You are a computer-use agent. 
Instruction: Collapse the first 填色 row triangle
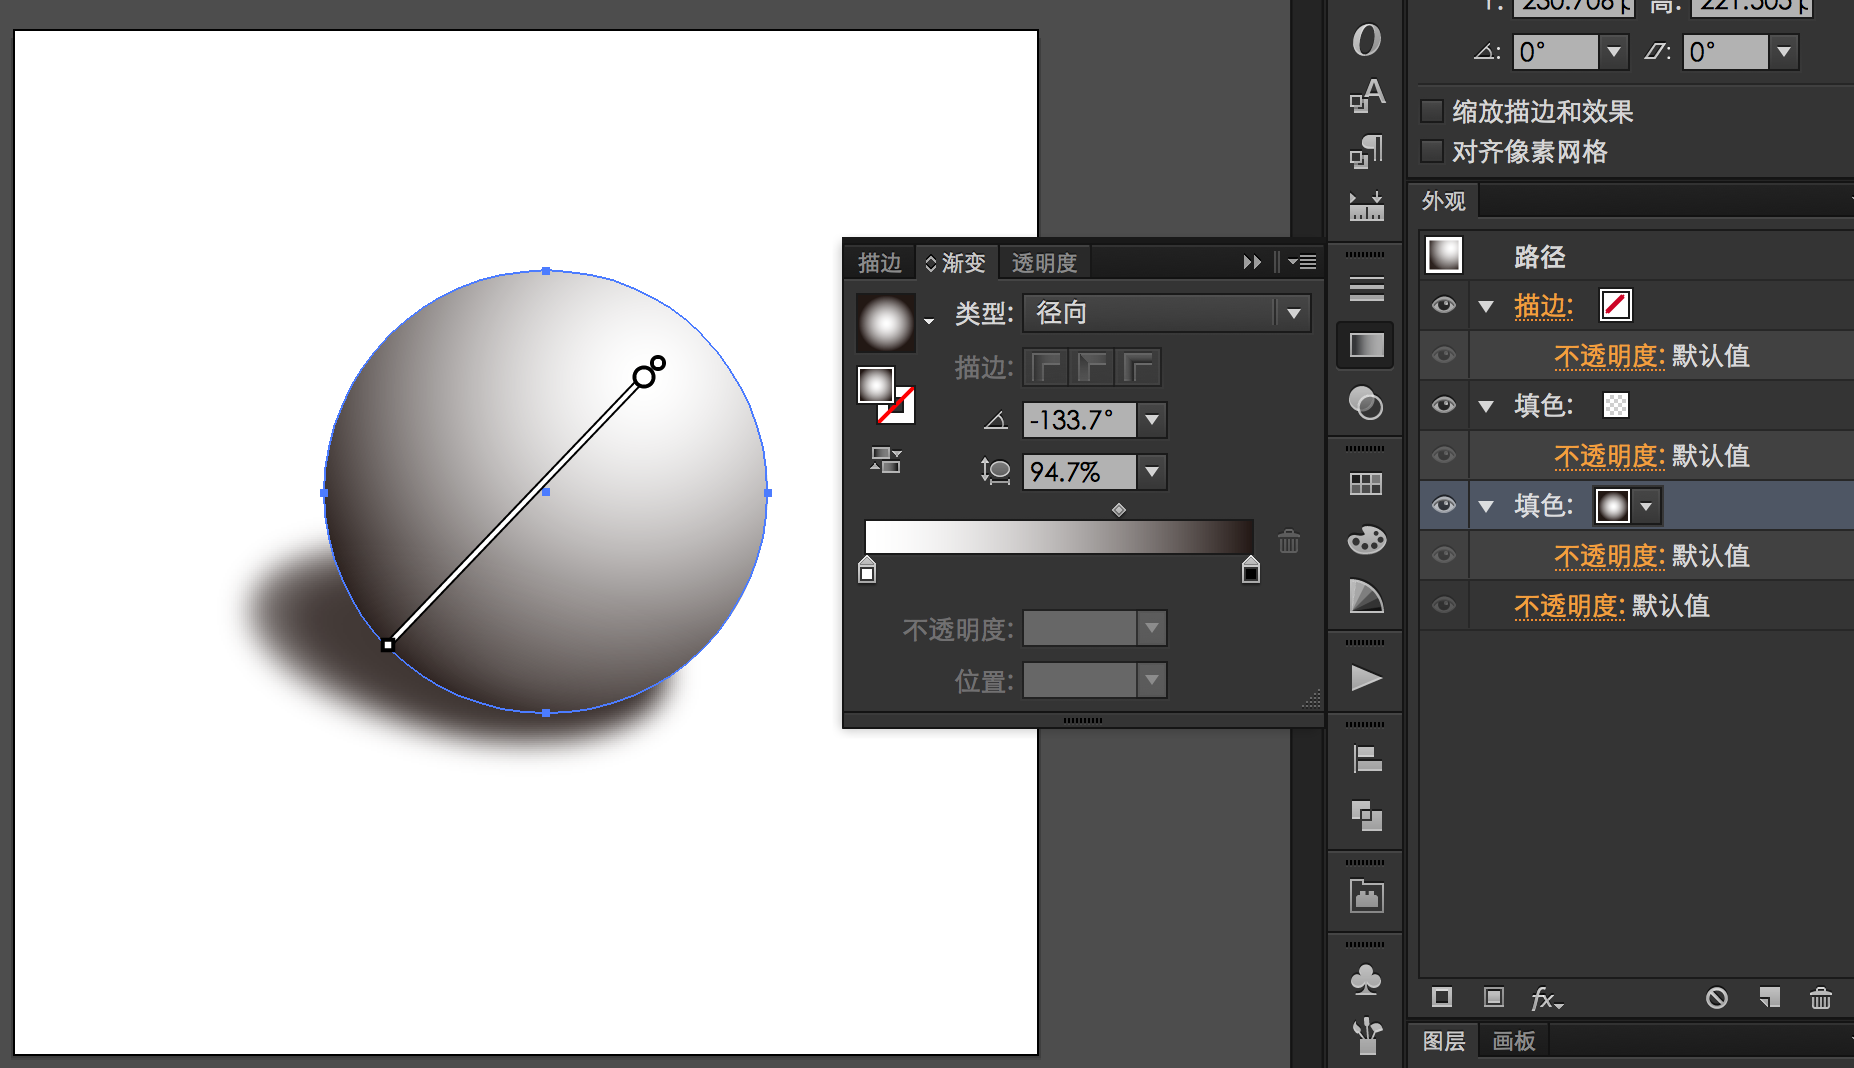(1486, 406)
